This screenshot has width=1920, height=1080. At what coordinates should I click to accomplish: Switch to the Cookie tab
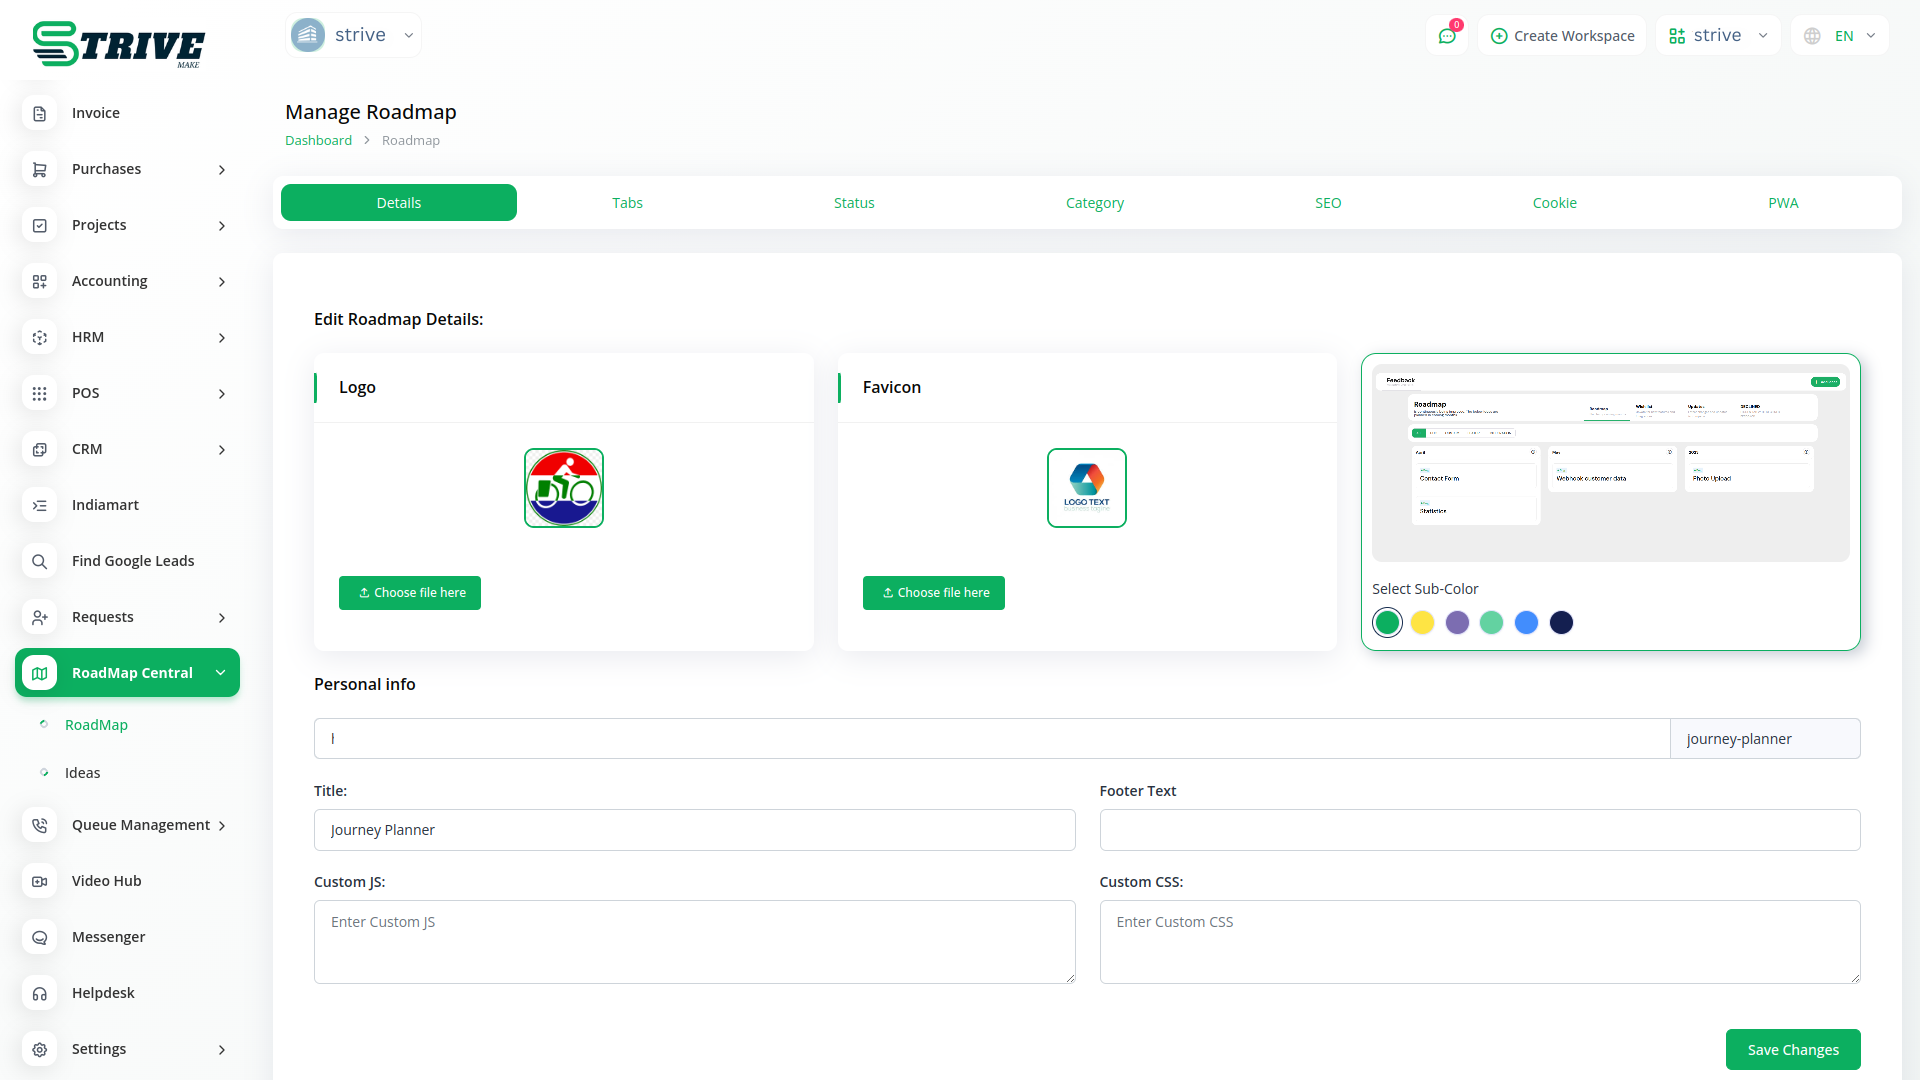(1554, 203)
